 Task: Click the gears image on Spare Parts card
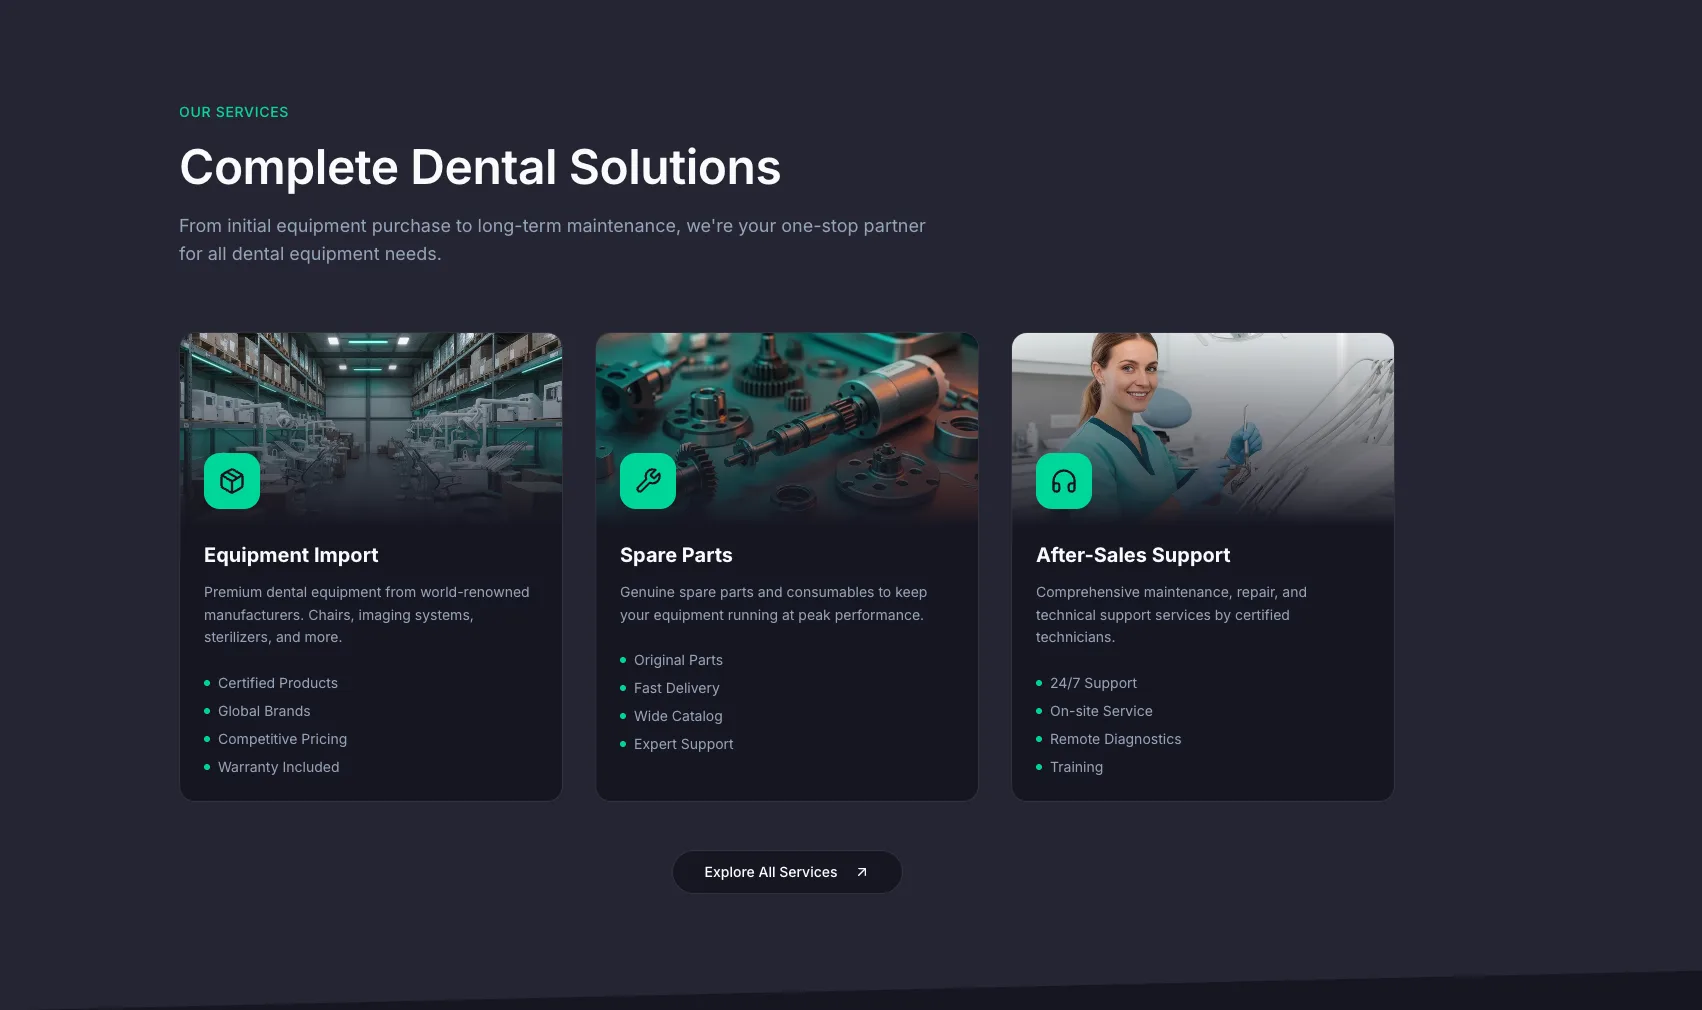(787, 429)
